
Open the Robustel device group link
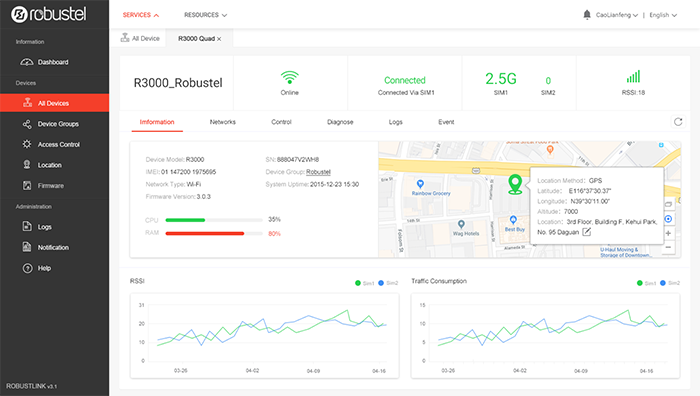(318, 172)
